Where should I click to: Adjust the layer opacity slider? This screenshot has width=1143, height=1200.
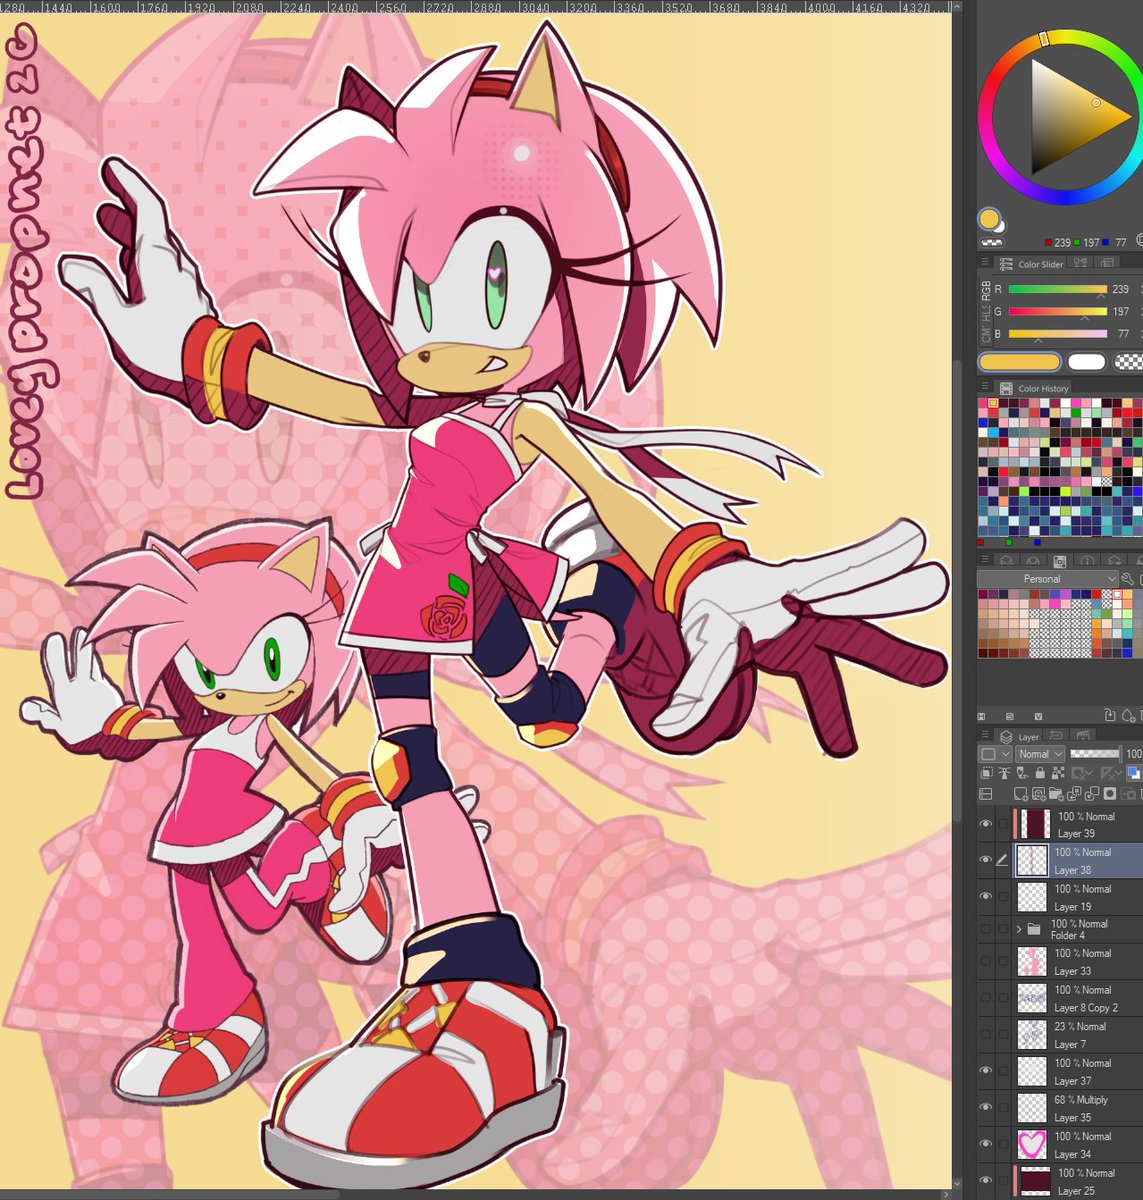point(1095,754)
